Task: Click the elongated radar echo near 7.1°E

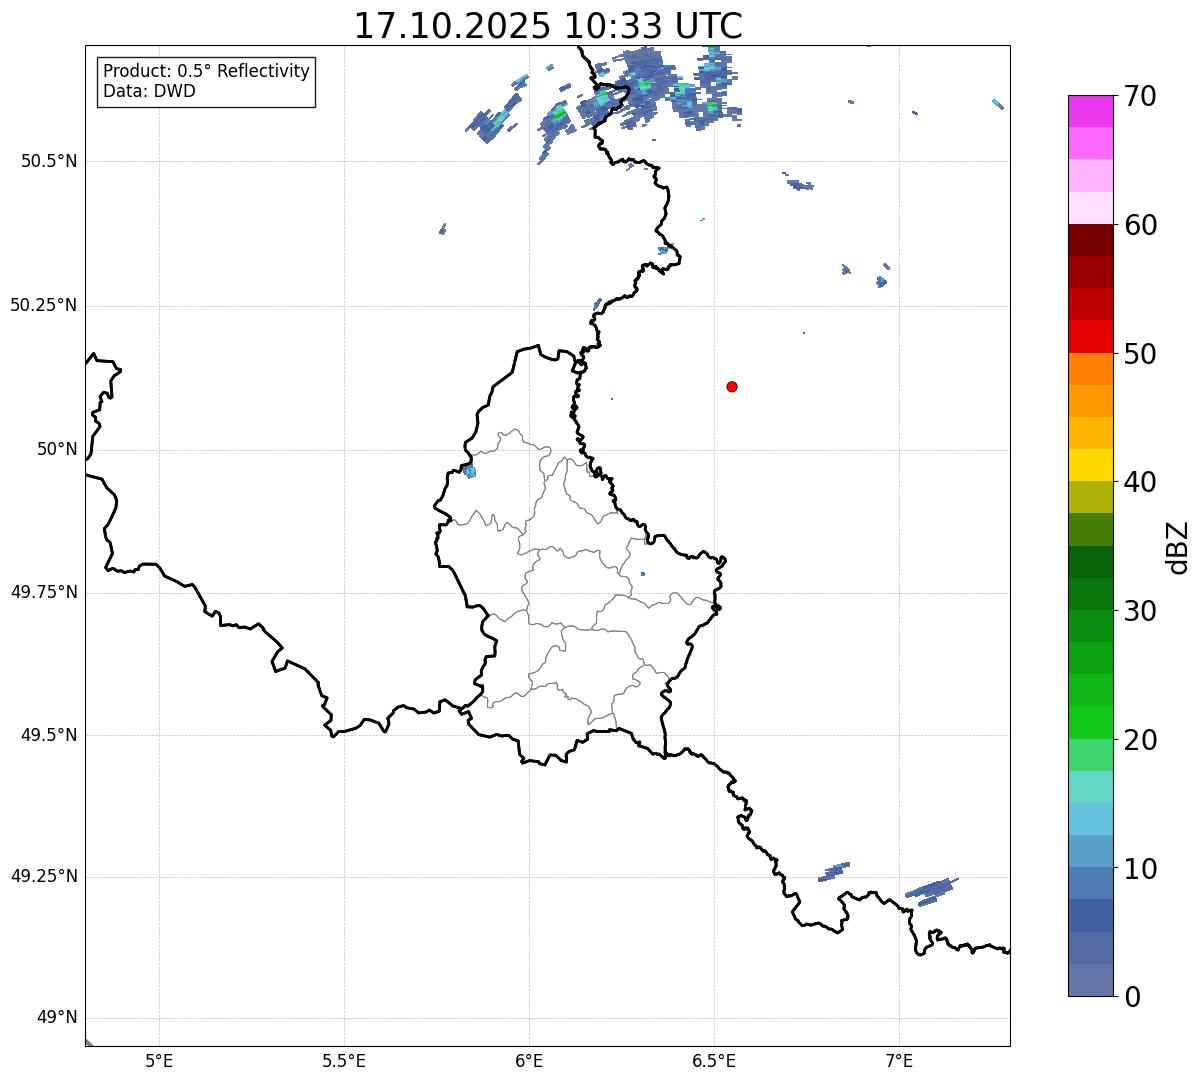Action: (x=931, y=888)
